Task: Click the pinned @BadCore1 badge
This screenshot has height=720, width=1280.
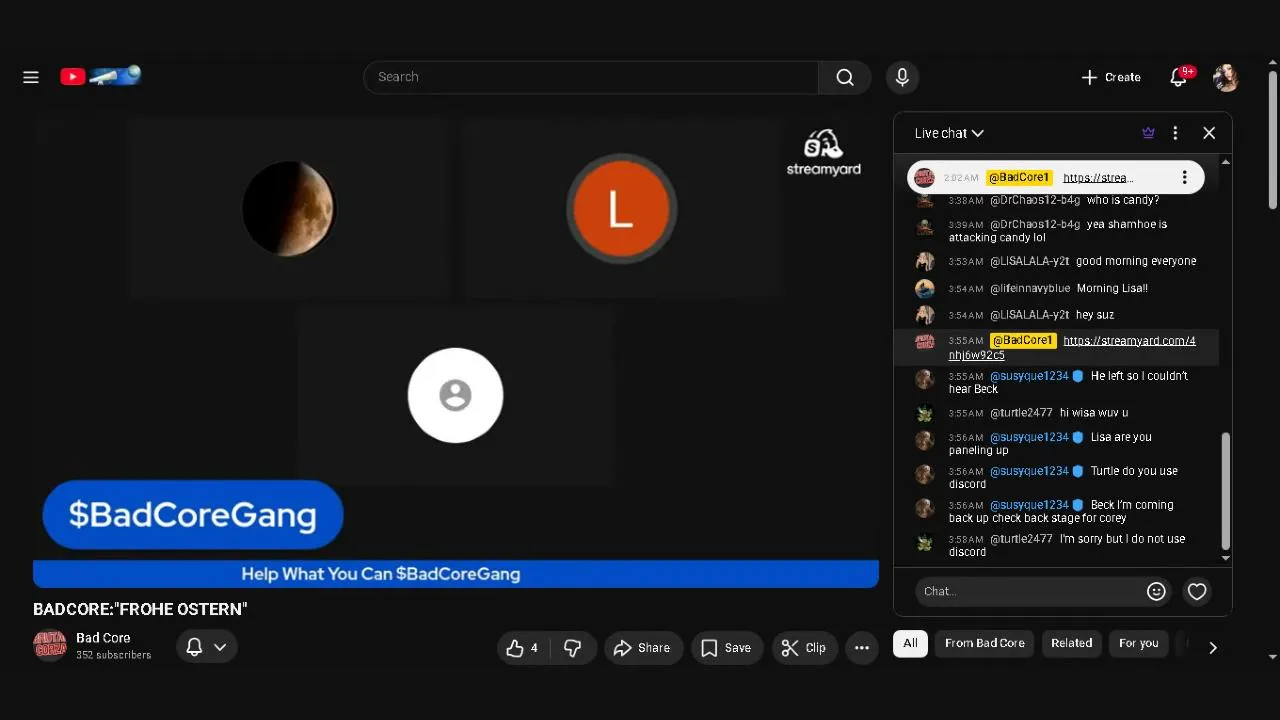Action: [x=1019, y=177]
